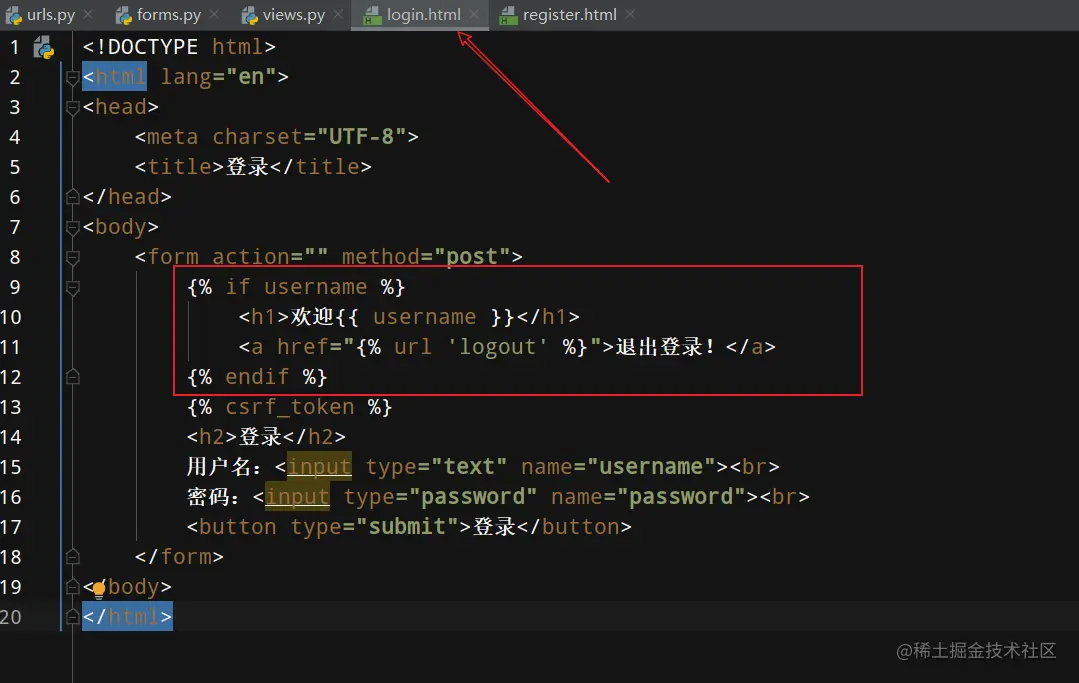
Task: Click the type="submit" button attribute
Action: [x=374, y=527]
